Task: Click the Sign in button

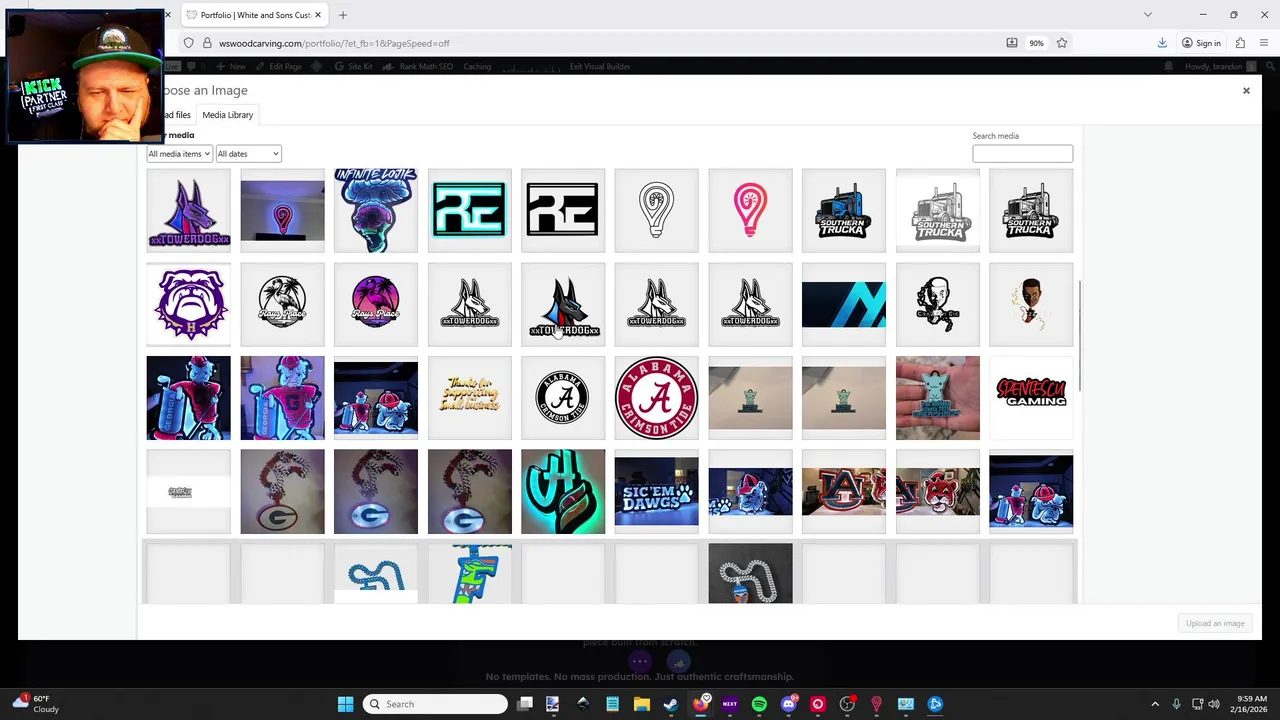Action: [x=1201, y=43]
